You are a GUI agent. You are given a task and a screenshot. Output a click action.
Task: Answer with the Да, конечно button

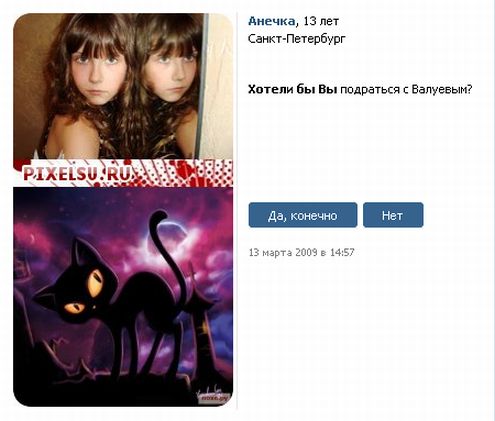point(303,215)
